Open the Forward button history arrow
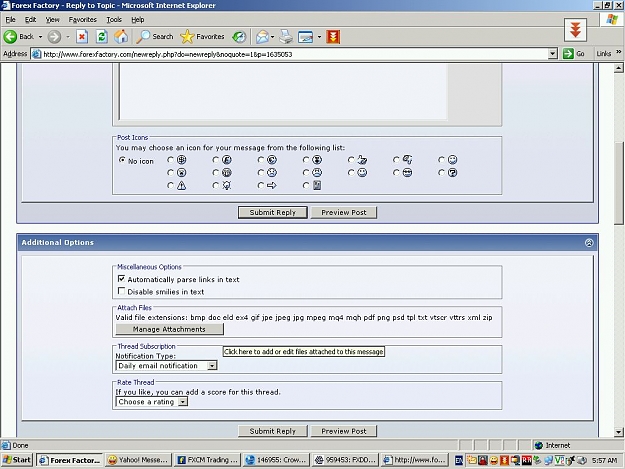 point(68,37)
